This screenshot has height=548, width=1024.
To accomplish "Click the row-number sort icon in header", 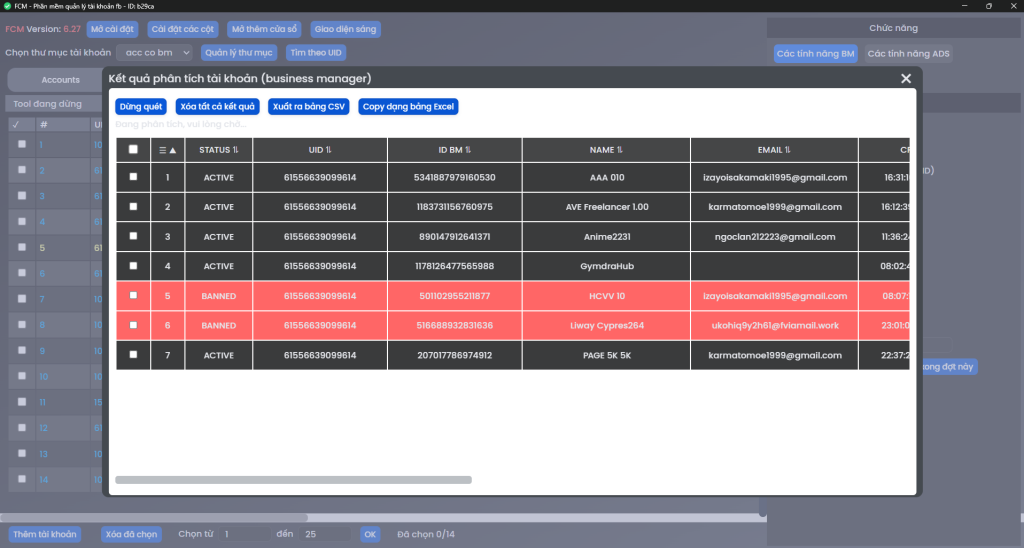I will pyautogui.click(x=168, y=150).
